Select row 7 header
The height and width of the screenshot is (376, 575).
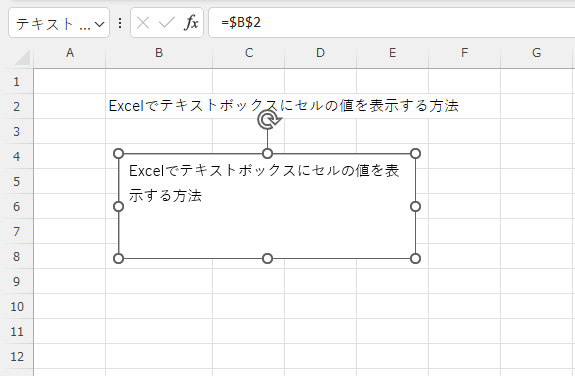pos(17,231)
